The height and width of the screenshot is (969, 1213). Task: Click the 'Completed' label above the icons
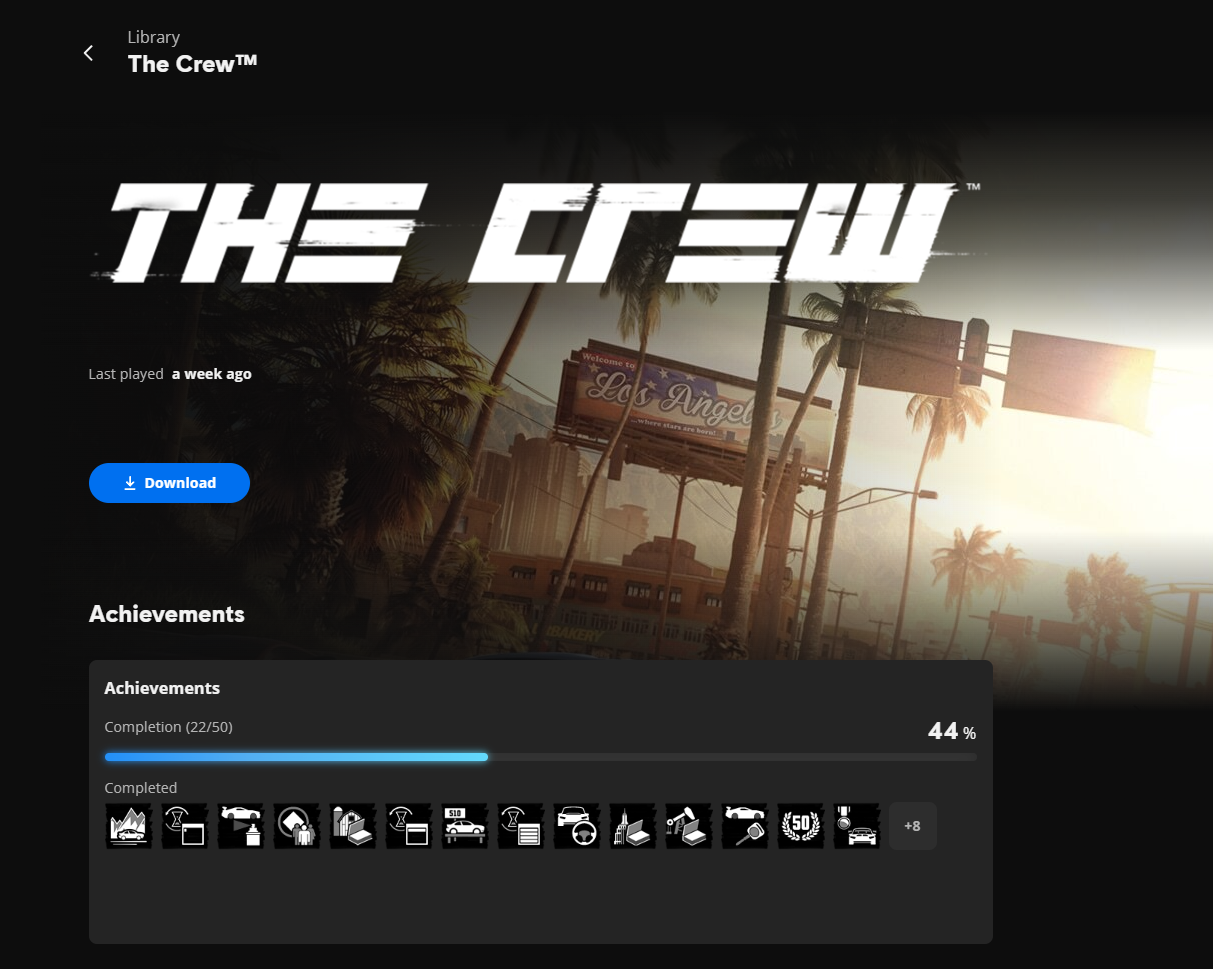[x=141, y=788]
